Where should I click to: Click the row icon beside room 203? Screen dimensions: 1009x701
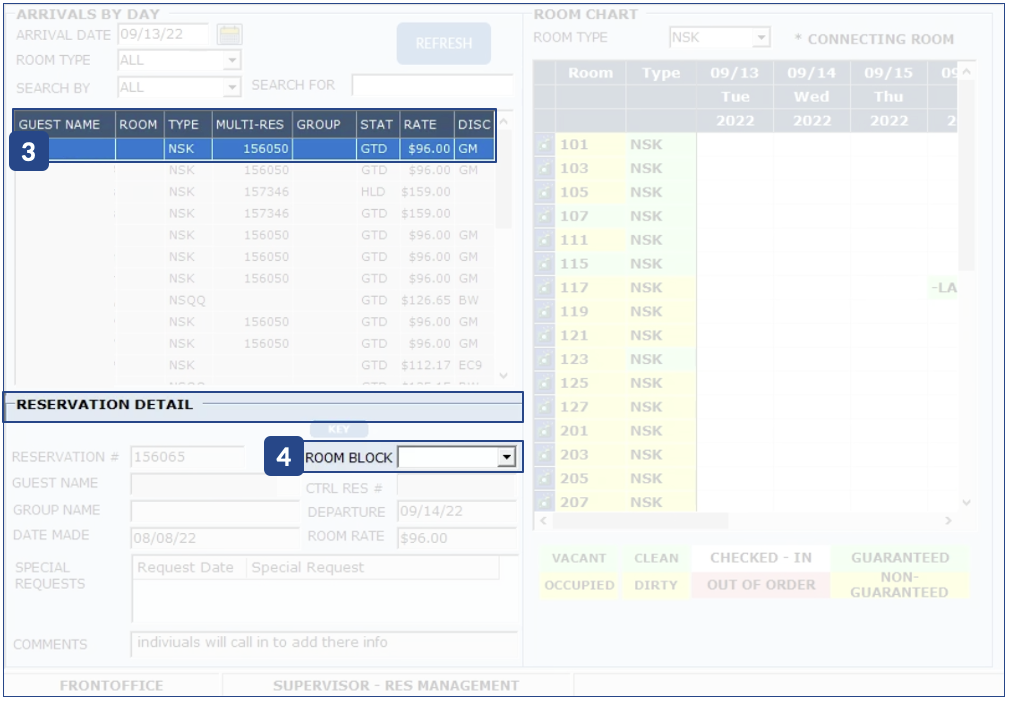[544, 455]
